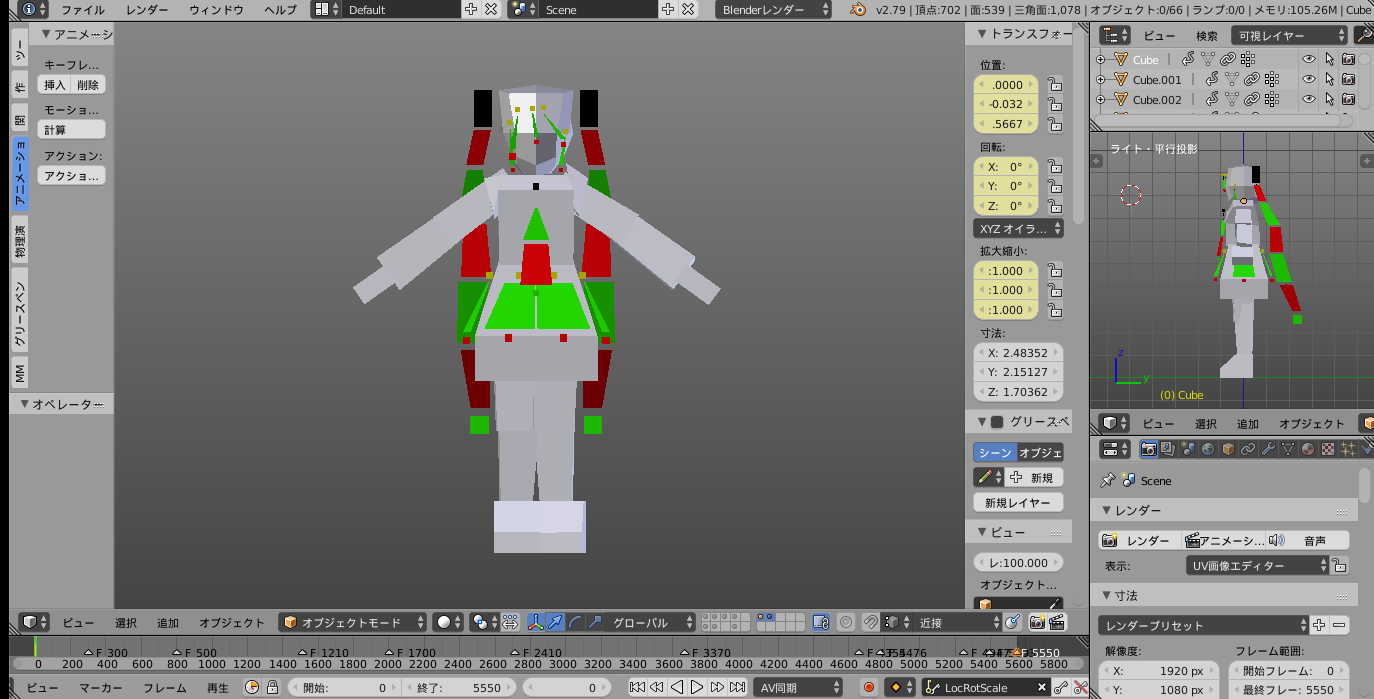This screenshot has width=1374, height=699.
Task: Click the Render image button
Action: [1138, 540]
